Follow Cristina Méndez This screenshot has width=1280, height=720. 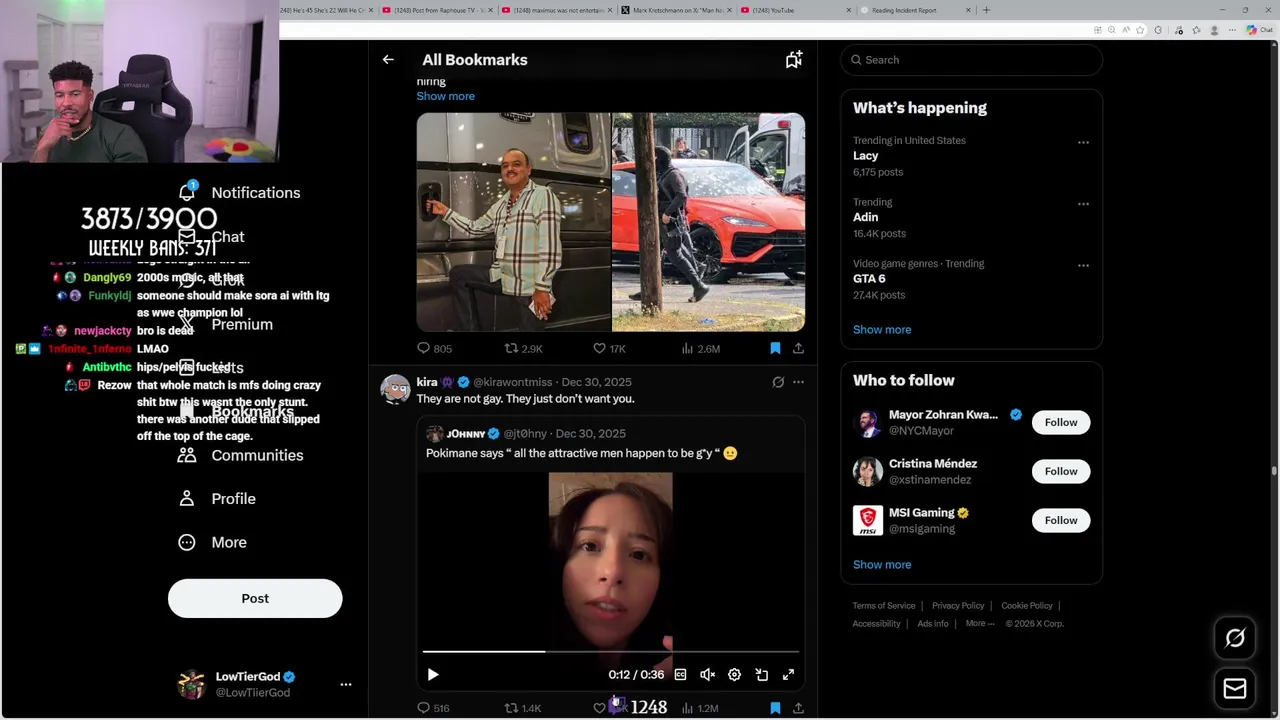tap(1061, 471)
